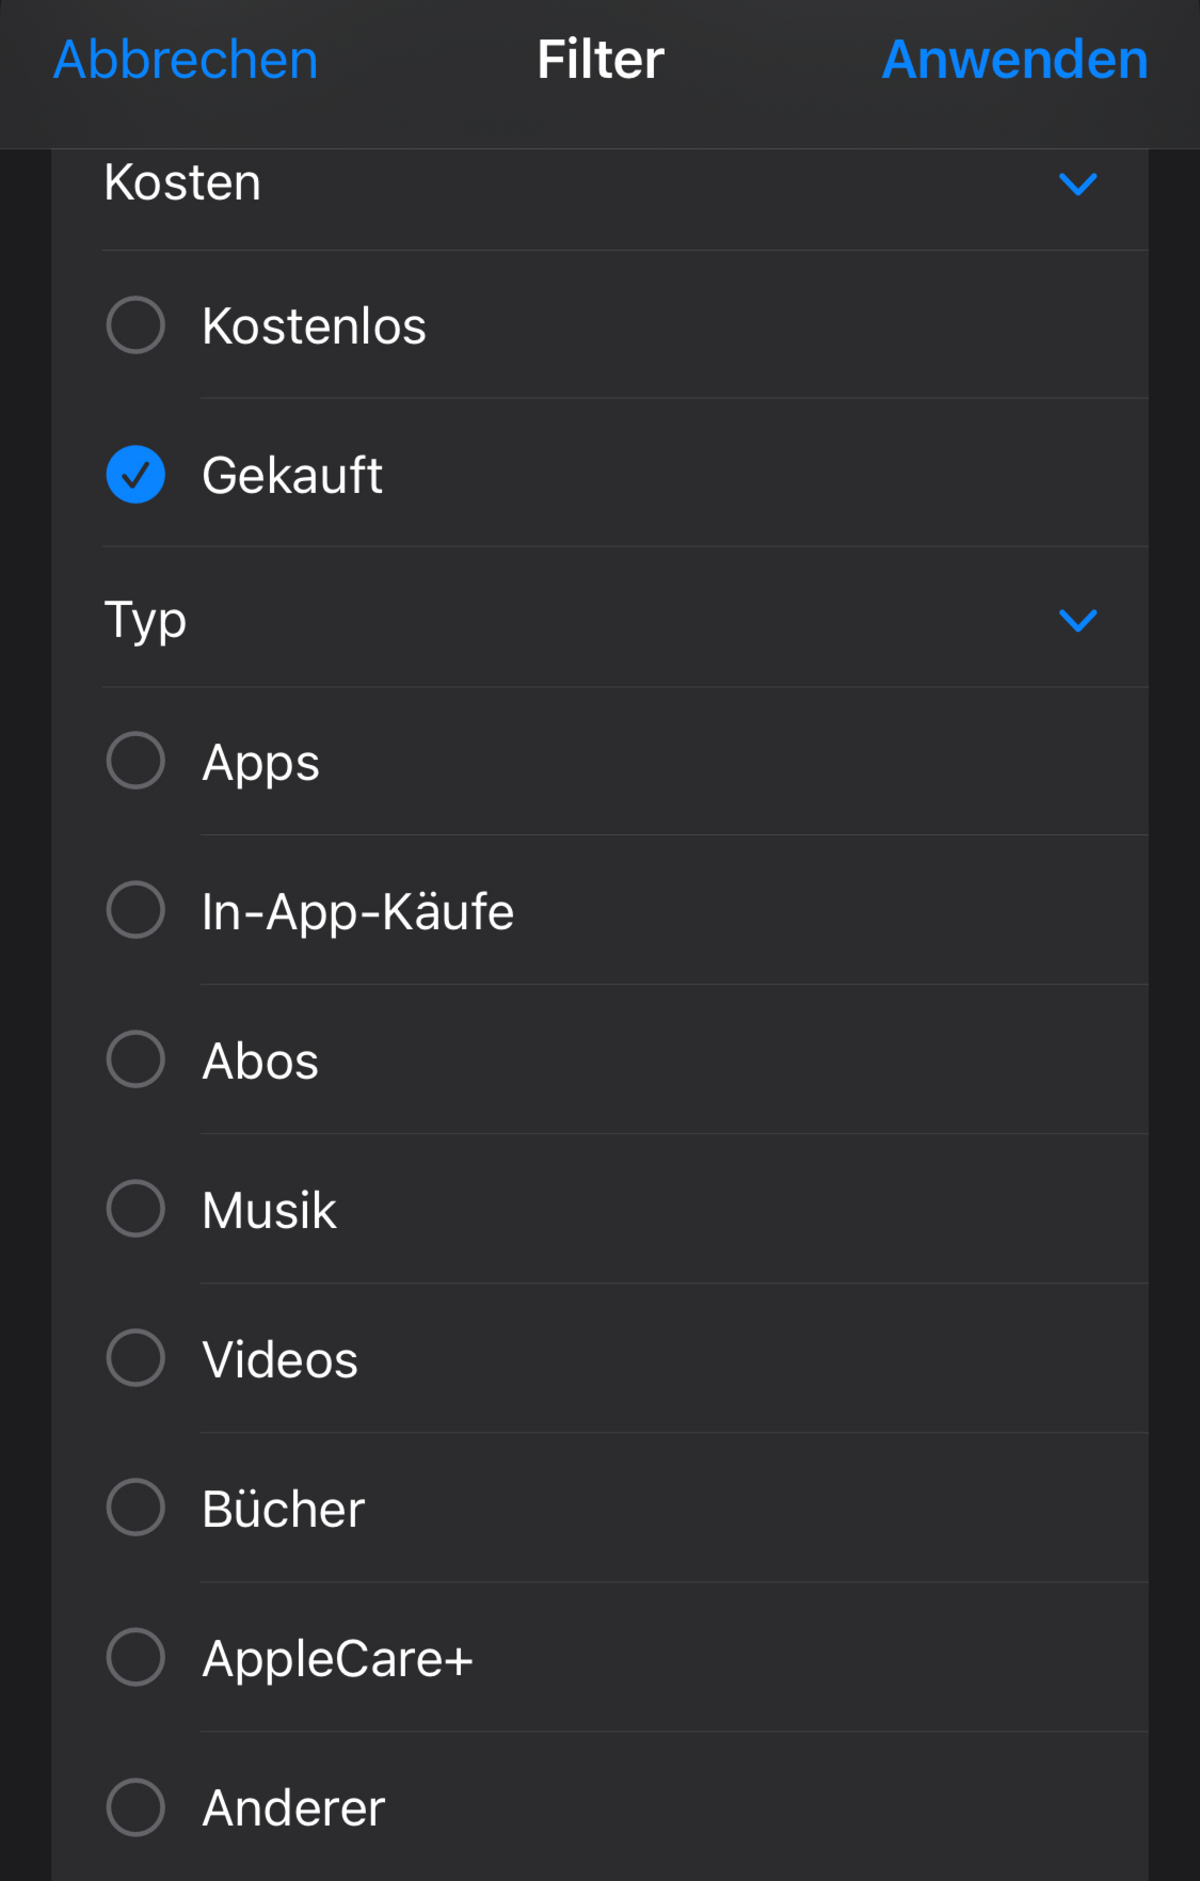Select the In-App-Käufe radio circle

136,910
